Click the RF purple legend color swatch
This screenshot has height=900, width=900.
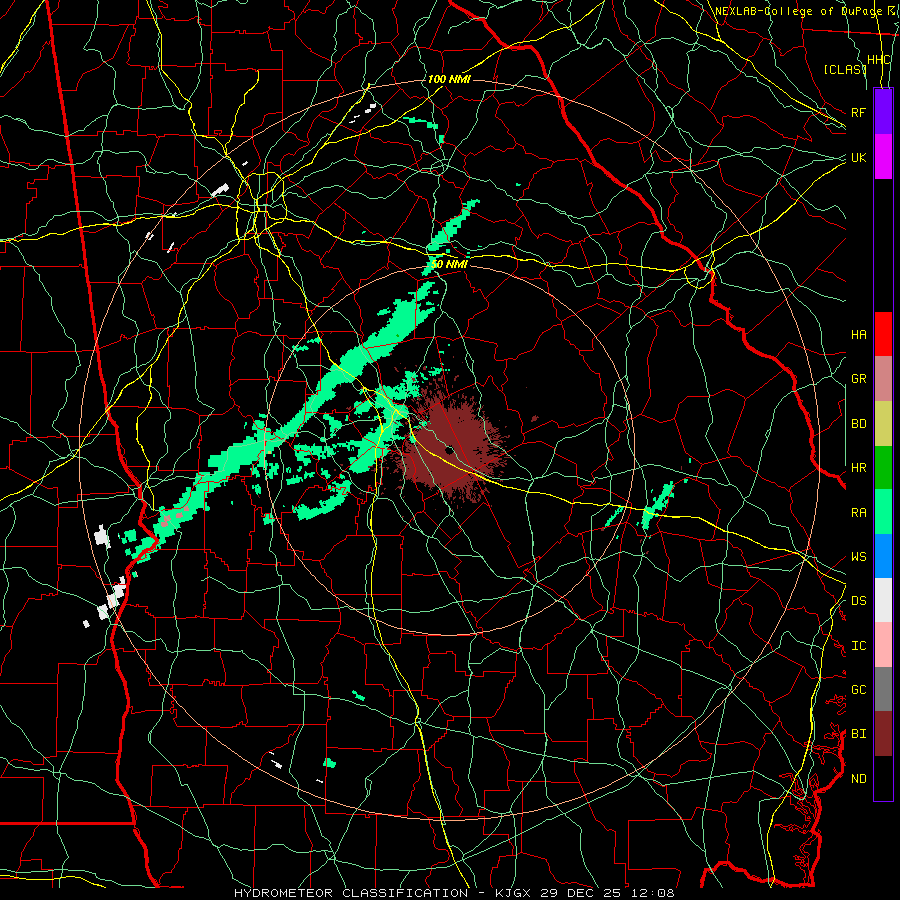(x=883, y=112)
